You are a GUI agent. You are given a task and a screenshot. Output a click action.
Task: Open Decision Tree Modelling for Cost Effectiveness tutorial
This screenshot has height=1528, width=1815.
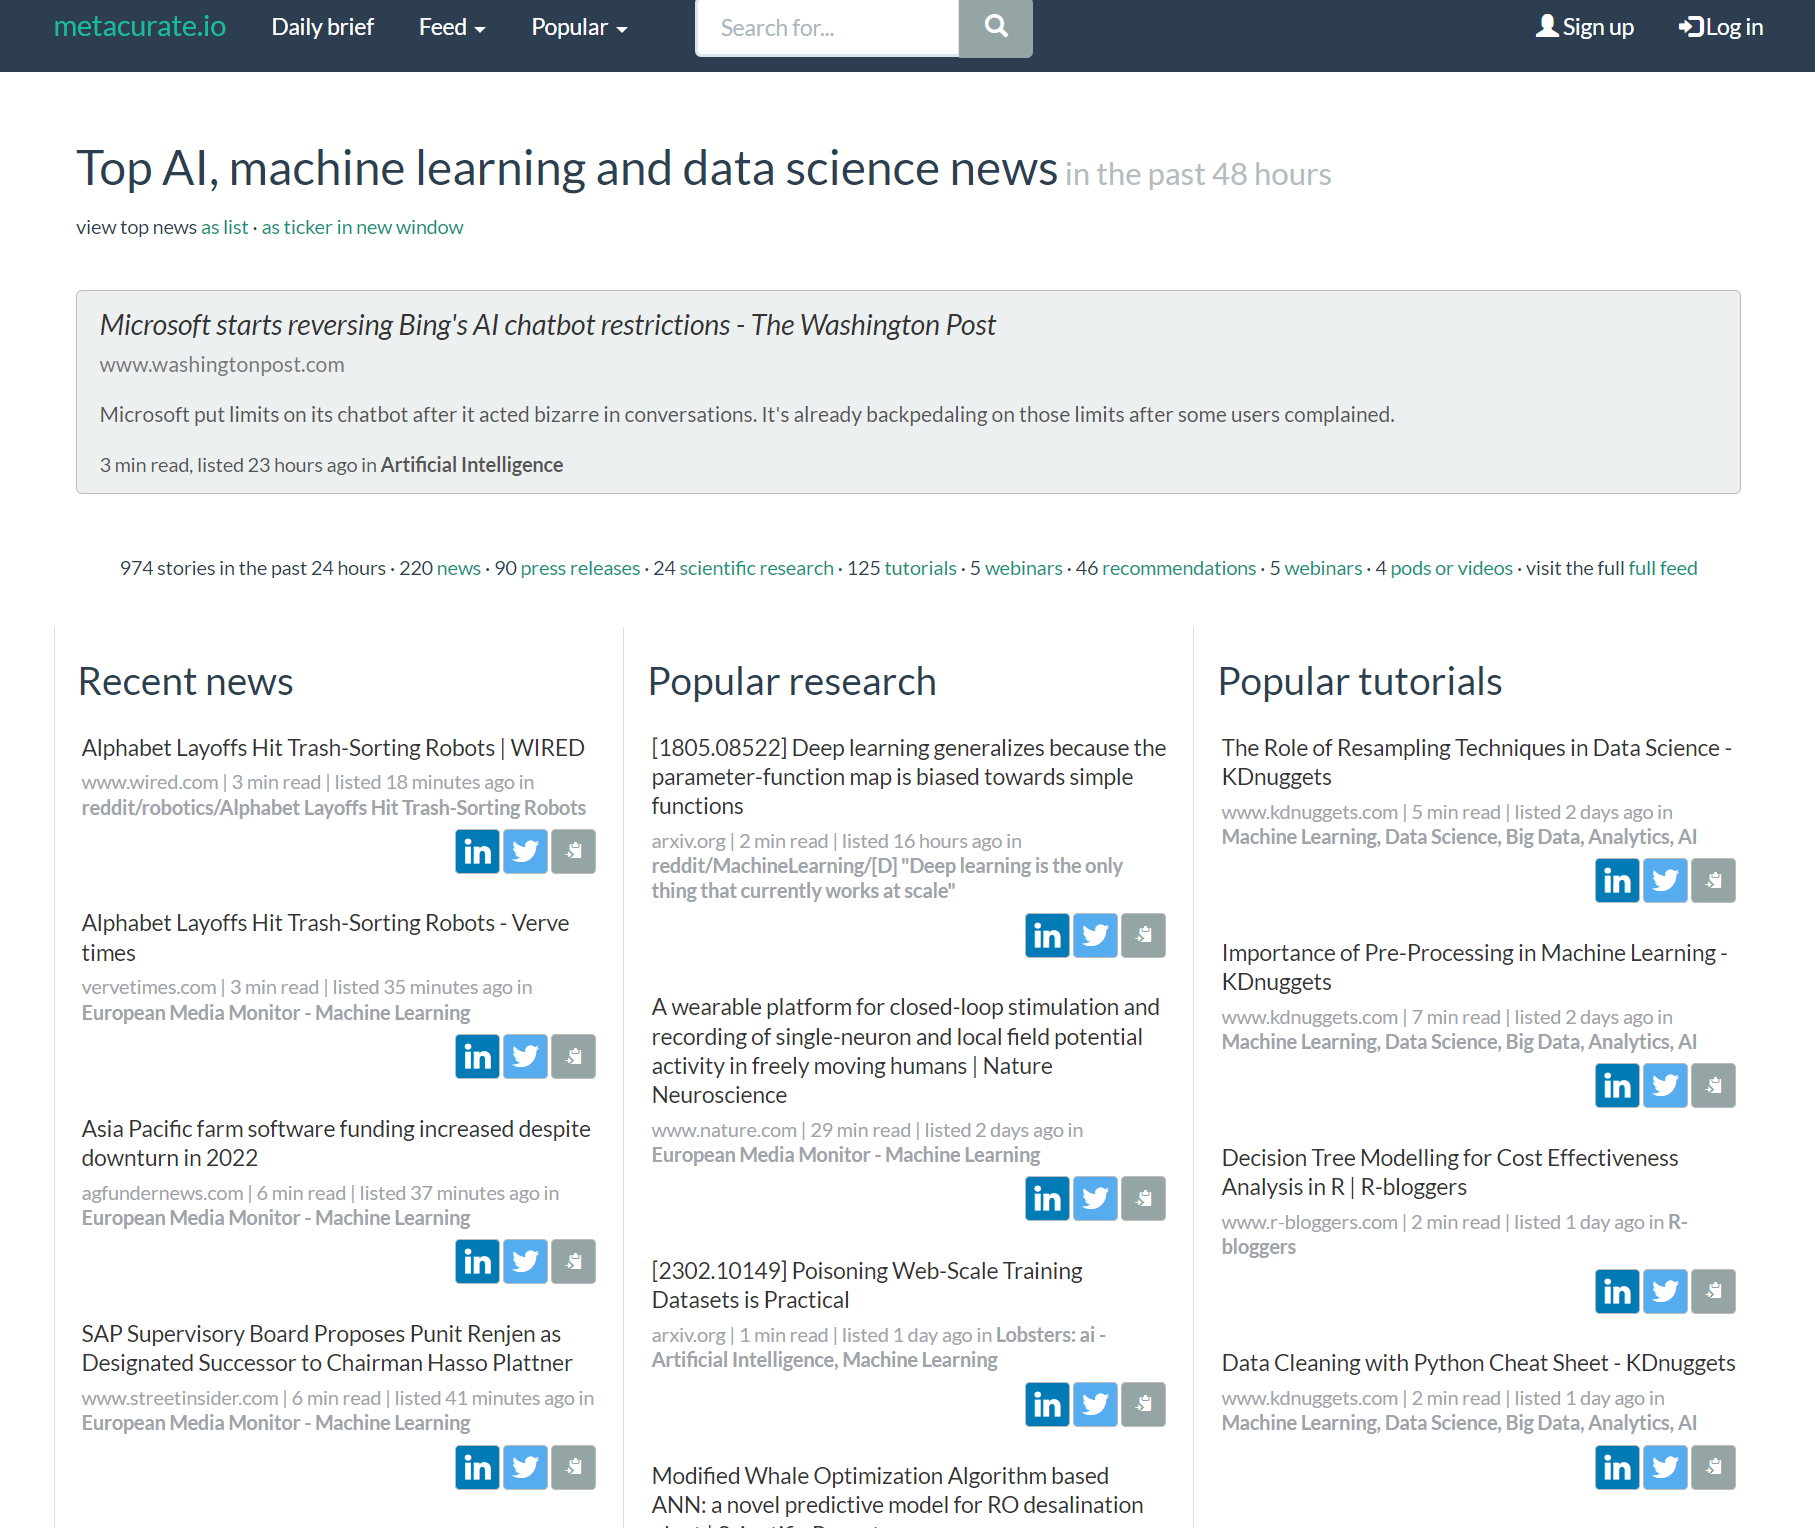tap(1450, 1172)
